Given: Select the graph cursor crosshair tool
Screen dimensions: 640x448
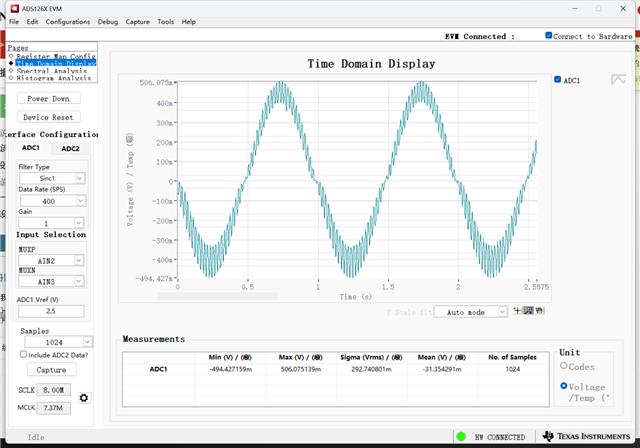Looking at the screenshot, I should pyautogui.click(x=517, y=310).
